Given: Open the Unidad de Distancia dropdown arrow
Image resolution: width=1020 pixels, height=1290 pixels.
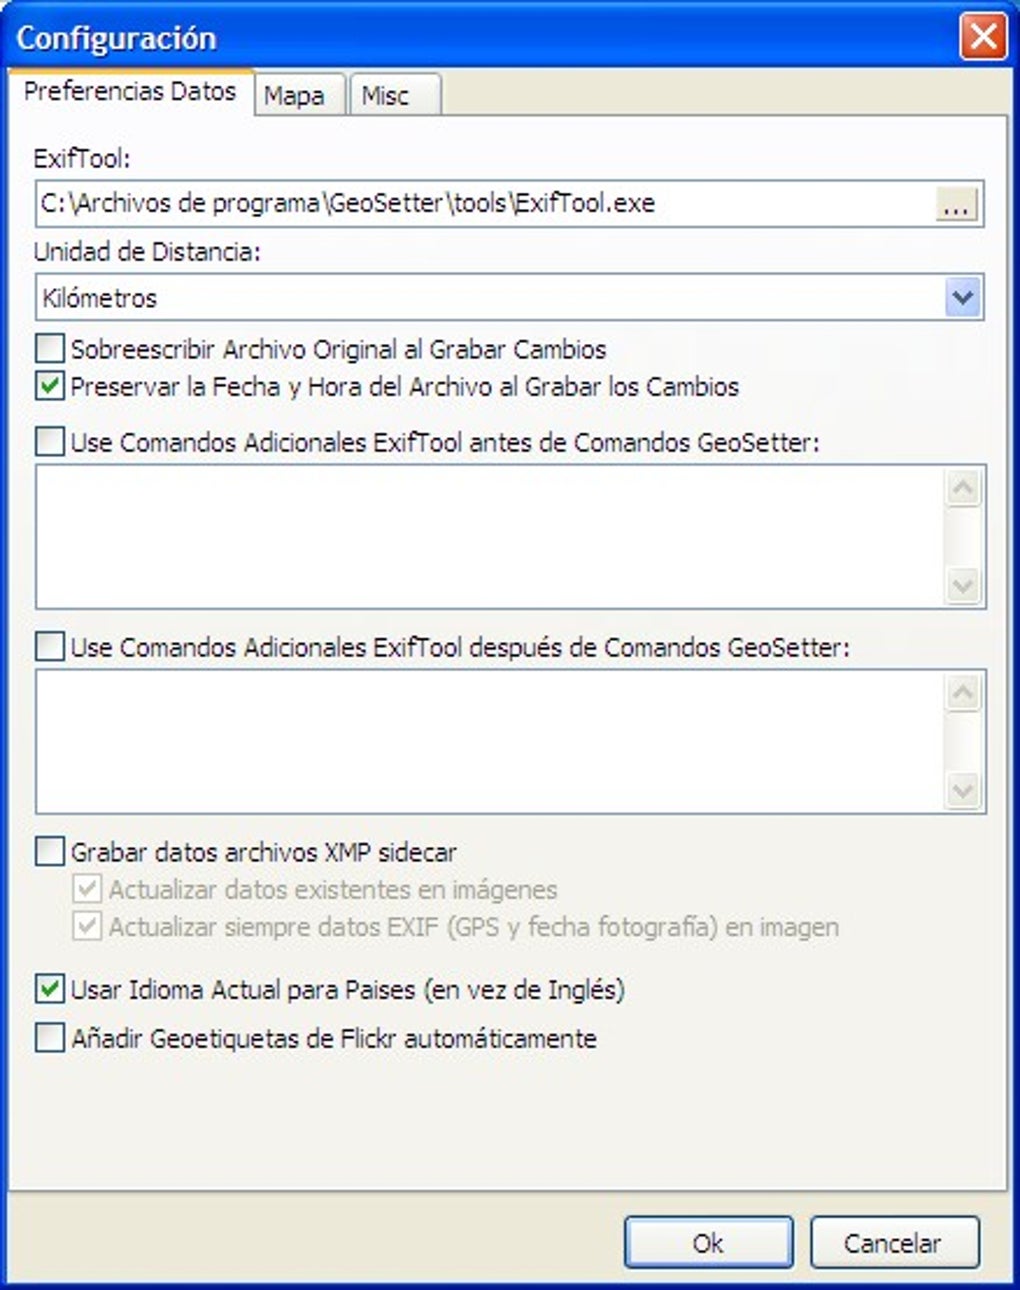Looking at the screenshot, I should tap(962, 297).
